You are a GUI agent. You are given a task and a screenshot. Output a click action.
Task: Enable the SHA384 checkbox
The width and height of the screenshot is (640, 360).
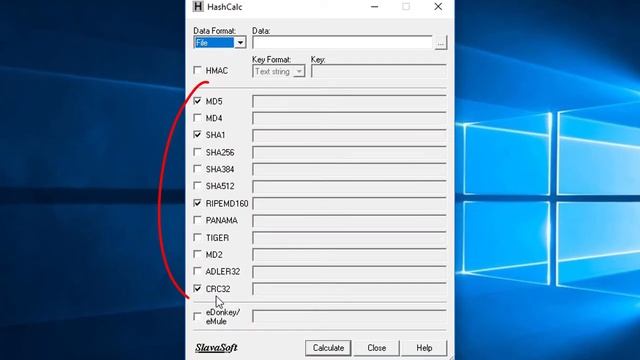point(198,169)
